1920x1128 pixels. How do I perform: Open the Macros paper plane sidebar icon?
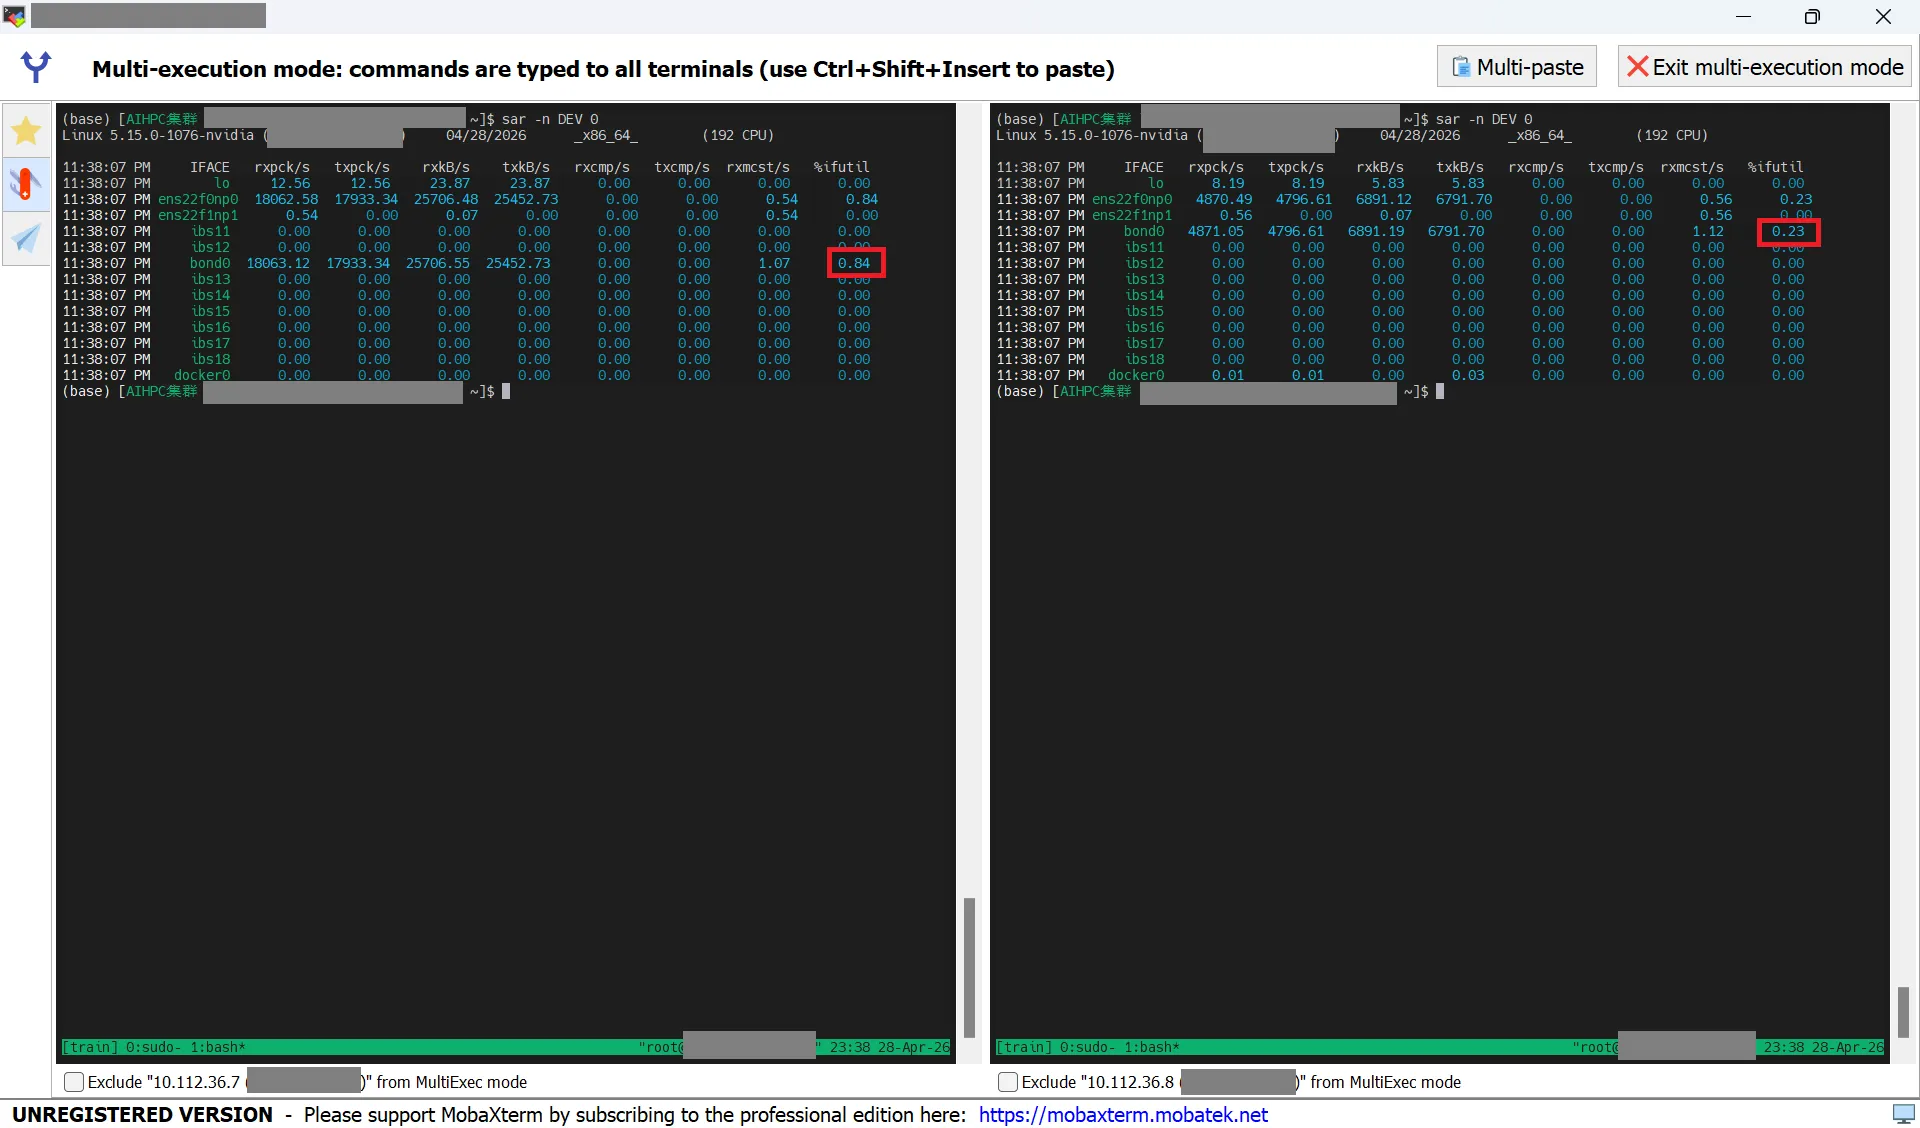[x=27, y=238]
